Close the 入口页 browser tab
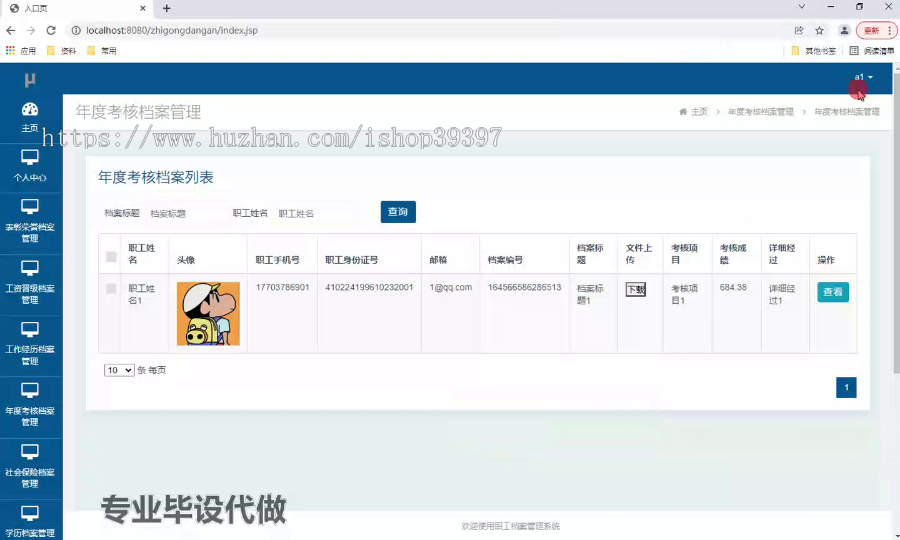This screenshot has width=900, height=540. point(142,8)
